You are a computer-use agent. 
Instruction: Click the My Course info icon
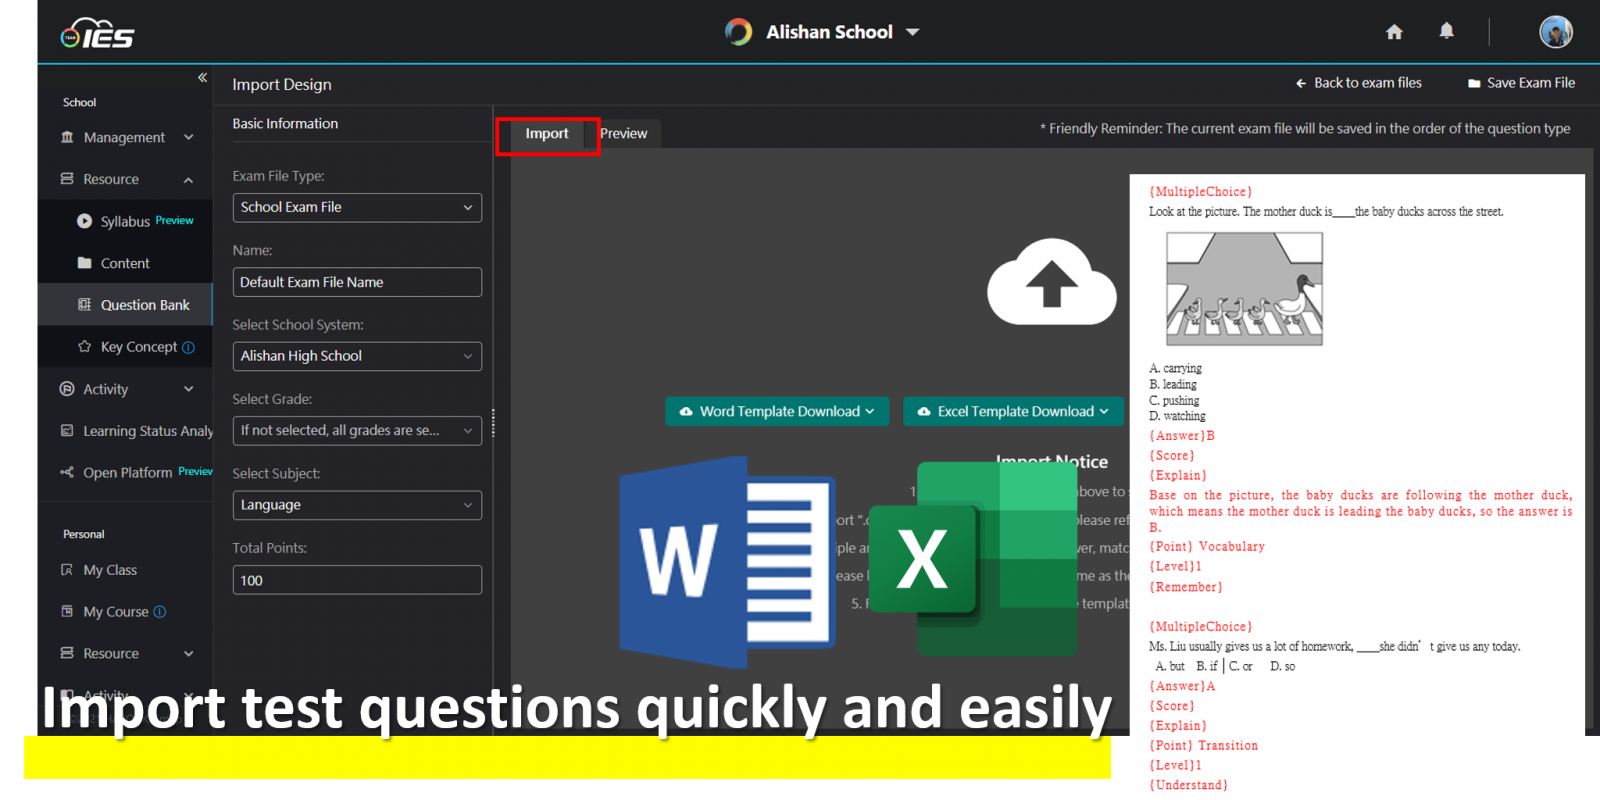coord(159,612)
